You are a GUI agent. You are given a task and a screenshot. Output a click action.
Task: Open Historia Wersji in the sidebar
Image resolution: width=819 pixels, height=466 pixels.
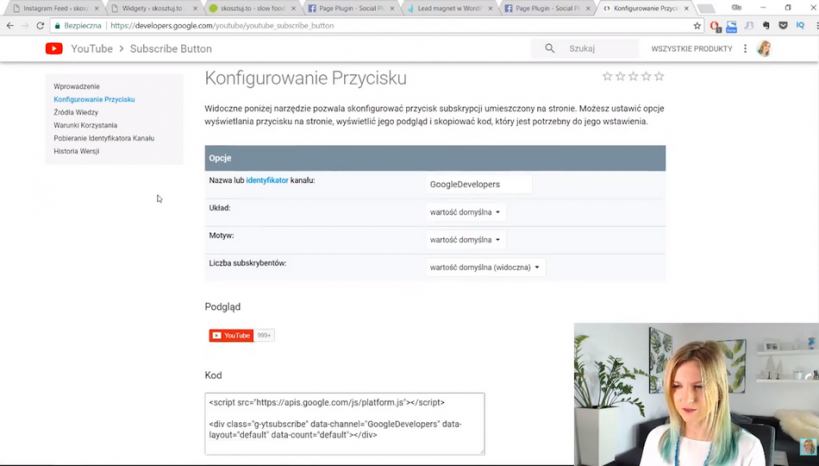pyautogui.click(x=76, y=151)
